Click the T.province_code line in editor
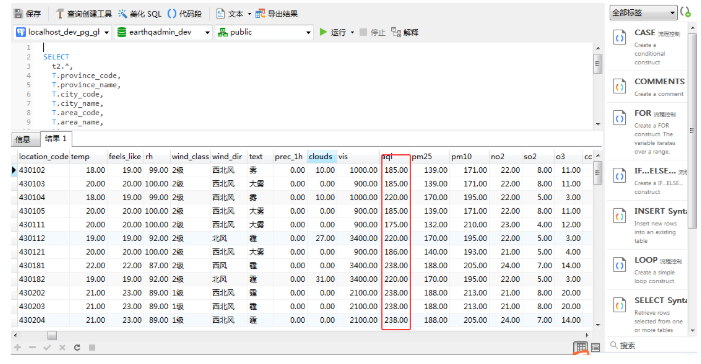This screenshot has height=364, width=701. tap(86, 76)
